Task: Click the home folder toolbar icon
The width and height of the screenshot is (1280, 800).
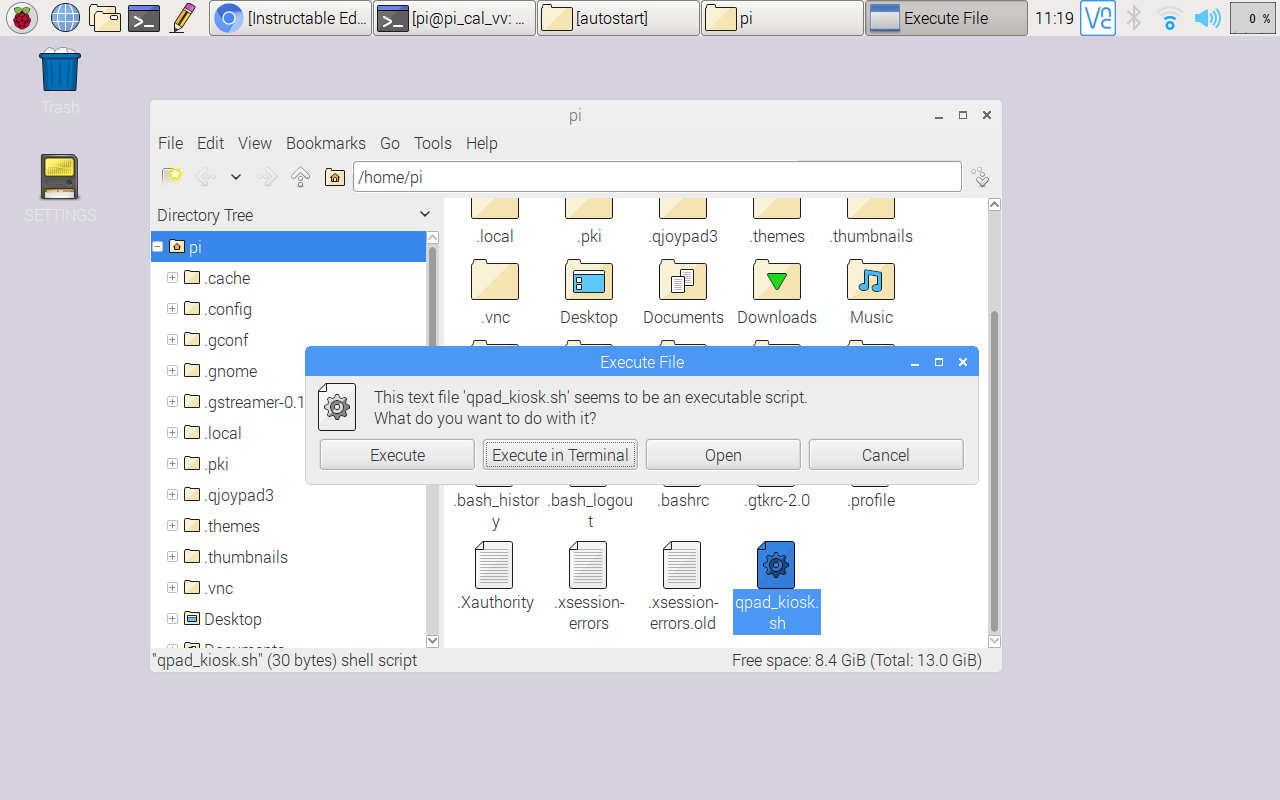Action: pos(335,177)
